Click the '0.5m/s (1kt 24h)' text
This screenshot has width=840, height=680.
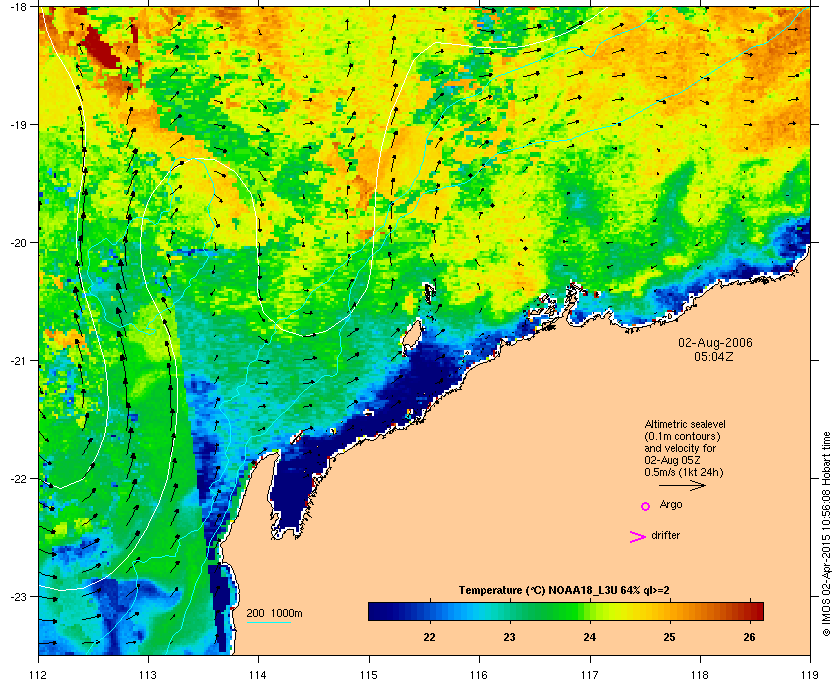(x=684, y=473)
